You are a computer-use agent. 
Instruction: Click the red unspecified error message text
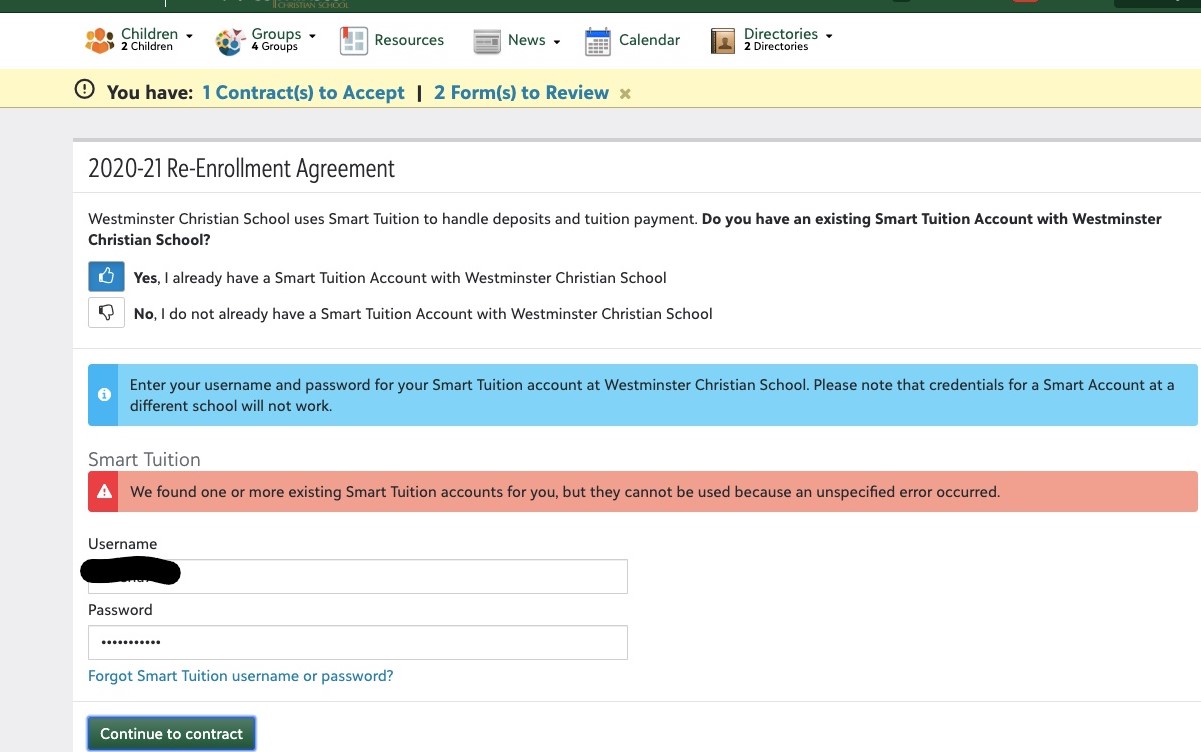click(565, 492)
